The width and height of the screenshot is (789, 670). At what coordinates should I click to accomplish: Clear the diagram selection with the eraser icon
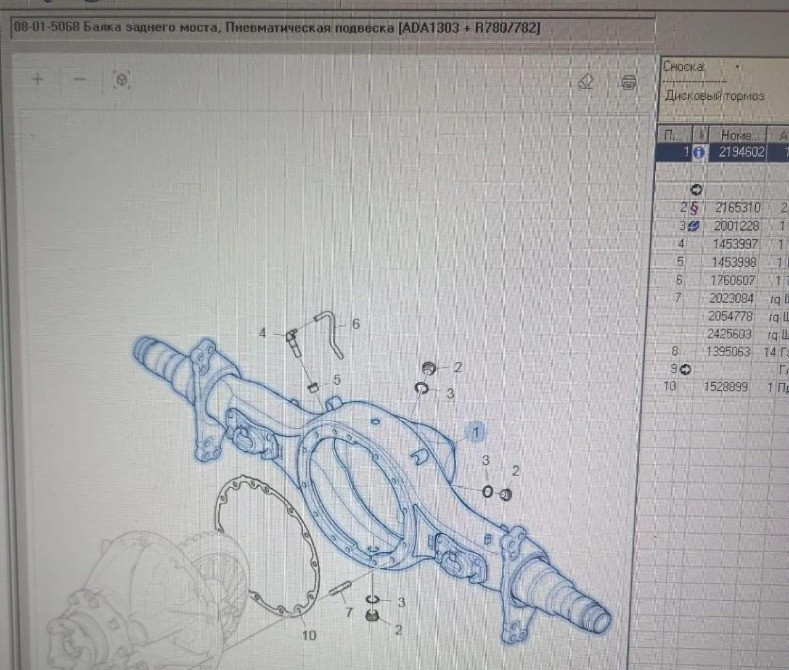point(586,81)
